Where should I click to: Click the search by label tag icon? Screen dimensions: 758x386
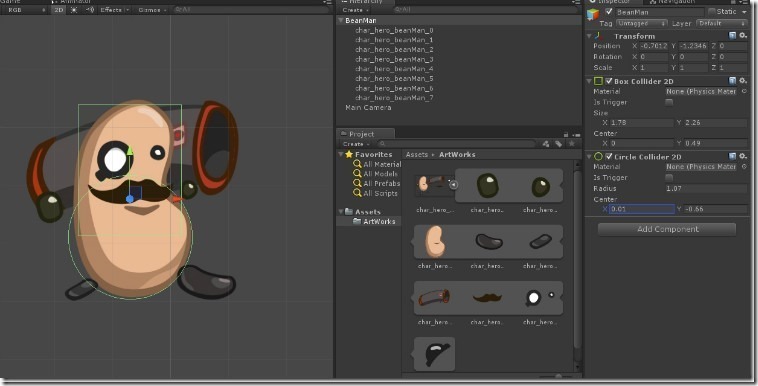point(558,144)
